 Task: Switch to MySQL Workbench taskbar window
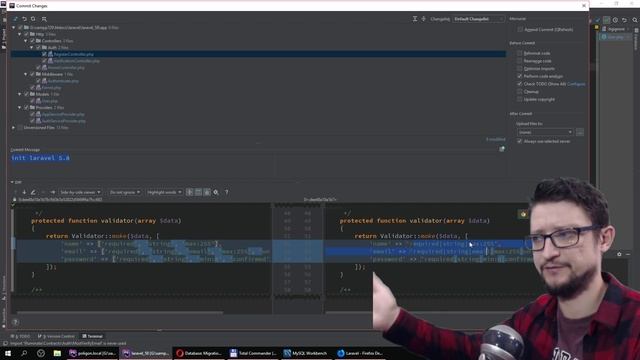306,353
